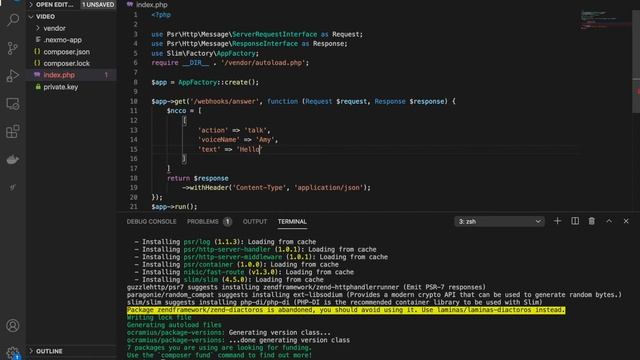Open composer.lock in explorer
Viewport: 640px width, 360px height.
(x=72, y=63)
